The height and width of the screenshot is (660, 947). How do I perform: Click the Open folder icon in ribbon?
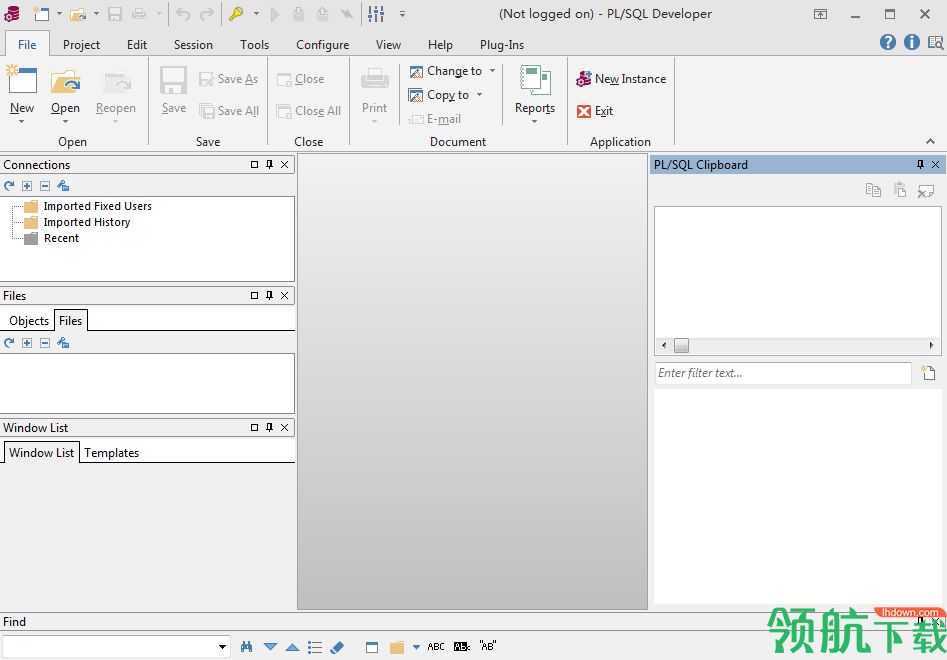click(65, 82)
